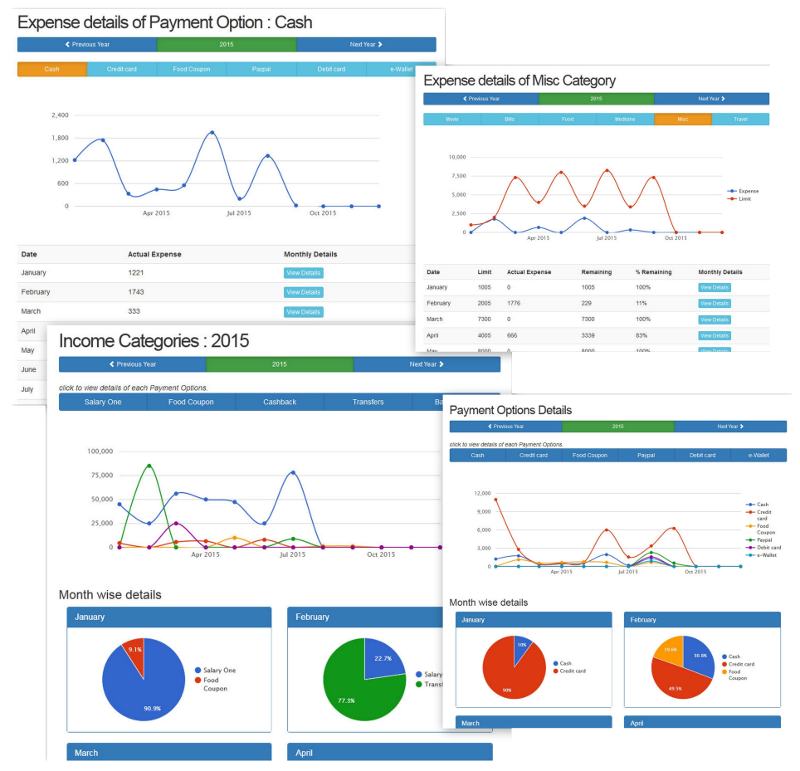Image resolution: width=800 pixels, height=771 pixels.
Task: Open Debit card tab in Payment Options Details
Action: (x=703, y=455)
